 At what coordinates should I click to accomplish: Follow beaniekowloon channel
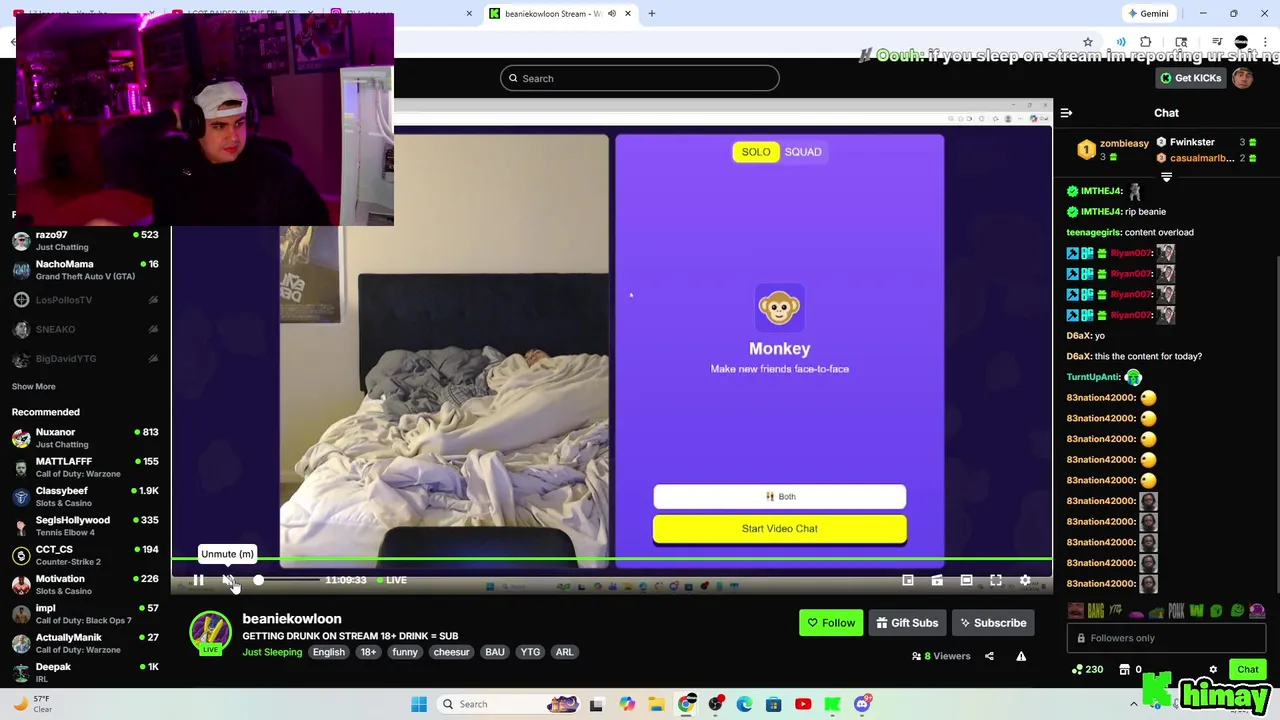pyautogui.click(x=831, y=623)
